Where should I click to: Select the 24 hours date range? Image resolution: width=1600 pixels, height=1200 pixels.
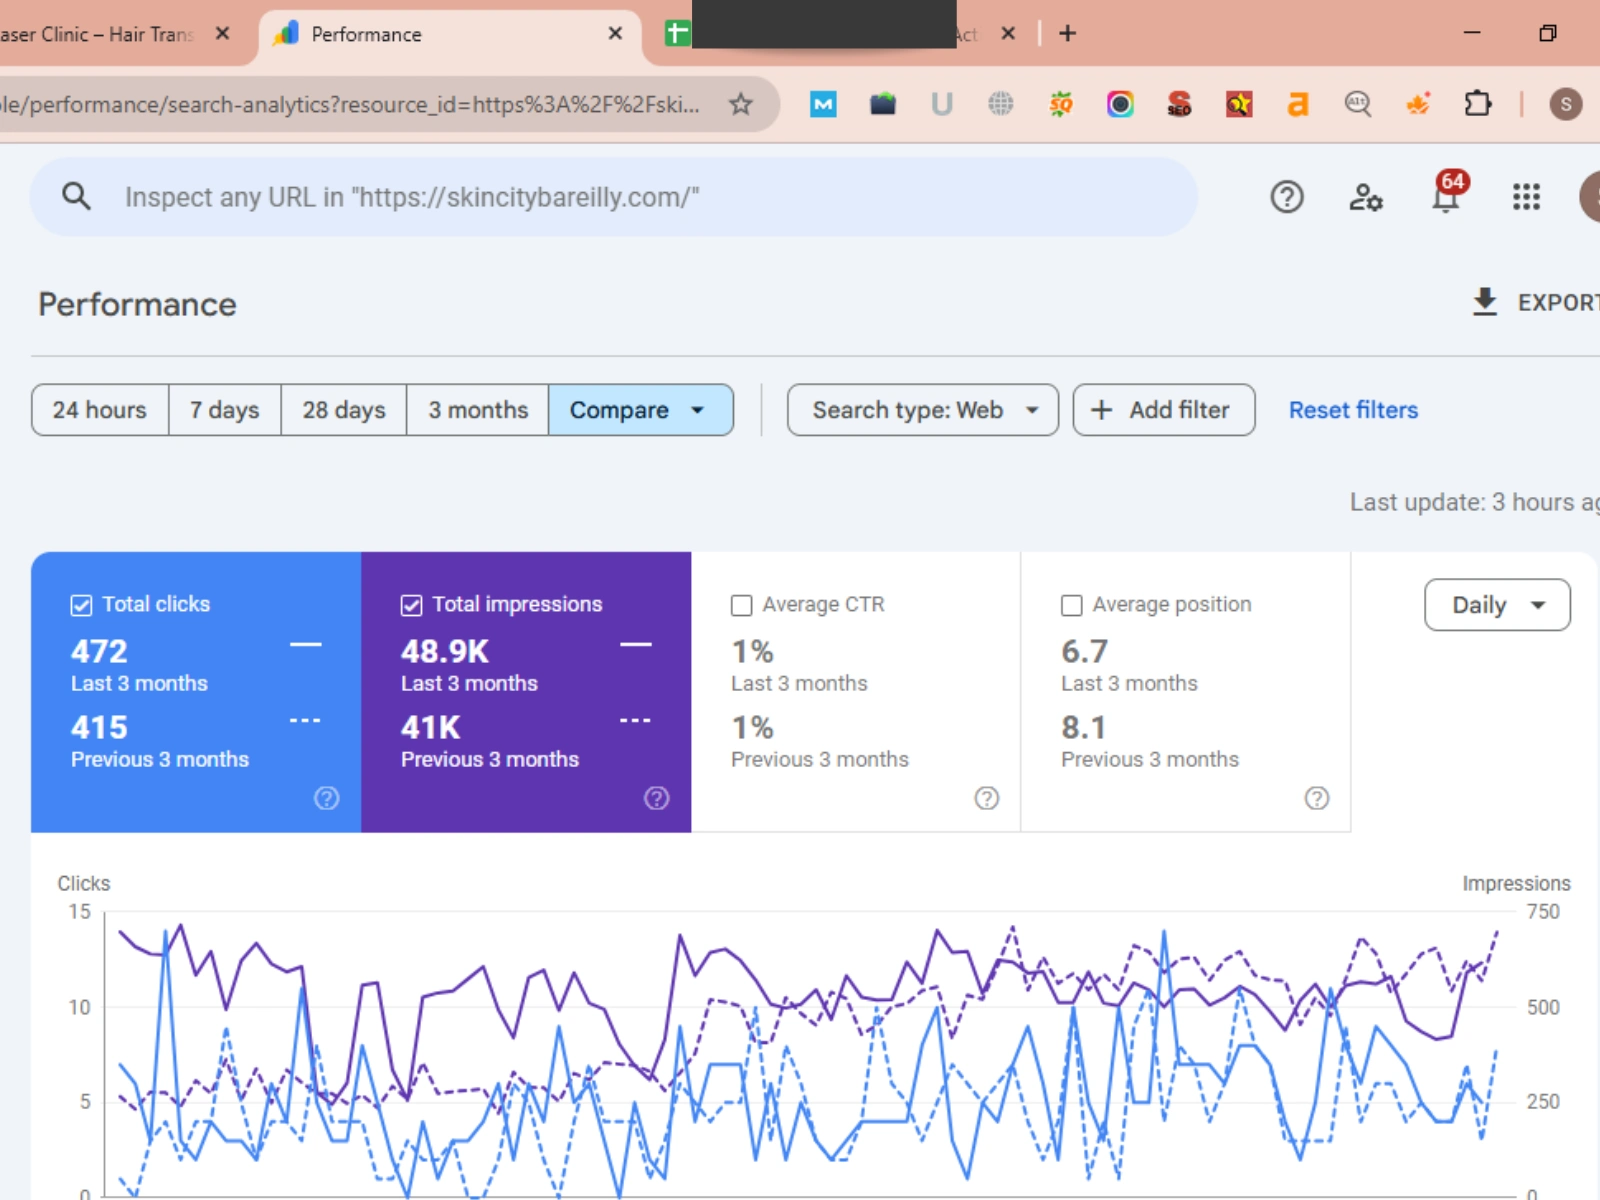pyautogui.click(x=100, y=410)
